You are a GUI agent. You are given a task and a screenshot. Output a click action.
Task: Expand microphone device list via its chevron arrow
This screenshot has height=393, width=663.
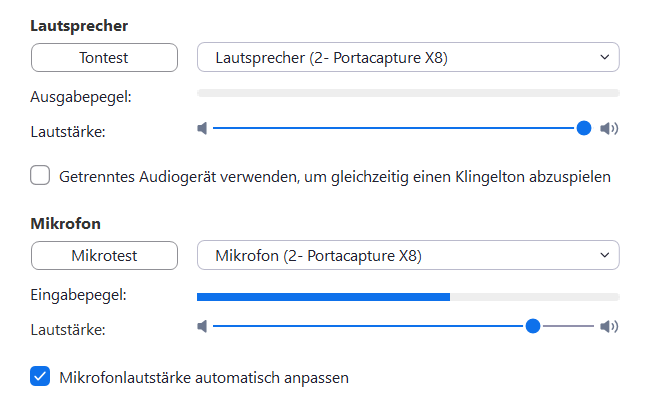(x=605, y=255)
